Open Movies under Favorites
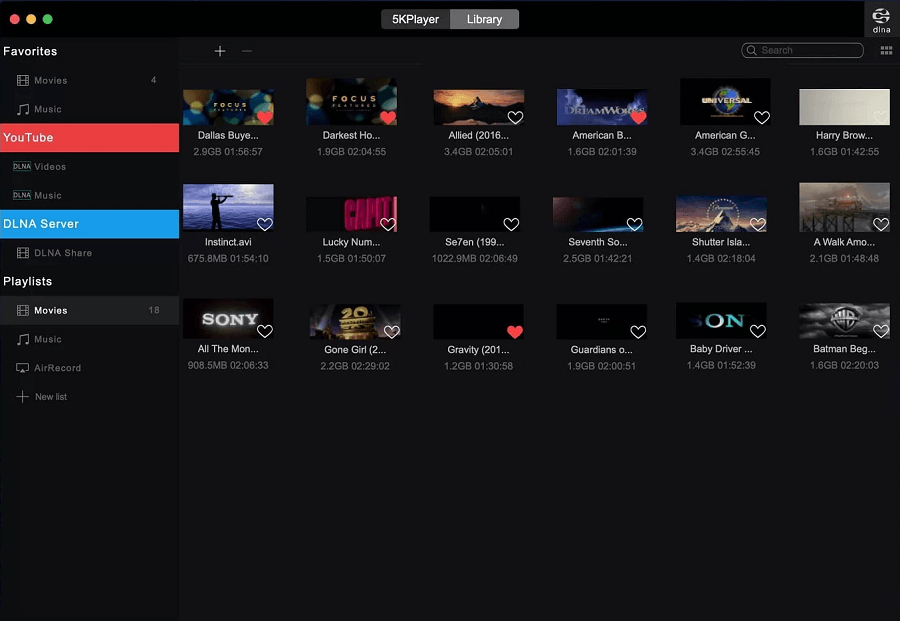Viewport: 900px width, 621px height. (90, 80)
